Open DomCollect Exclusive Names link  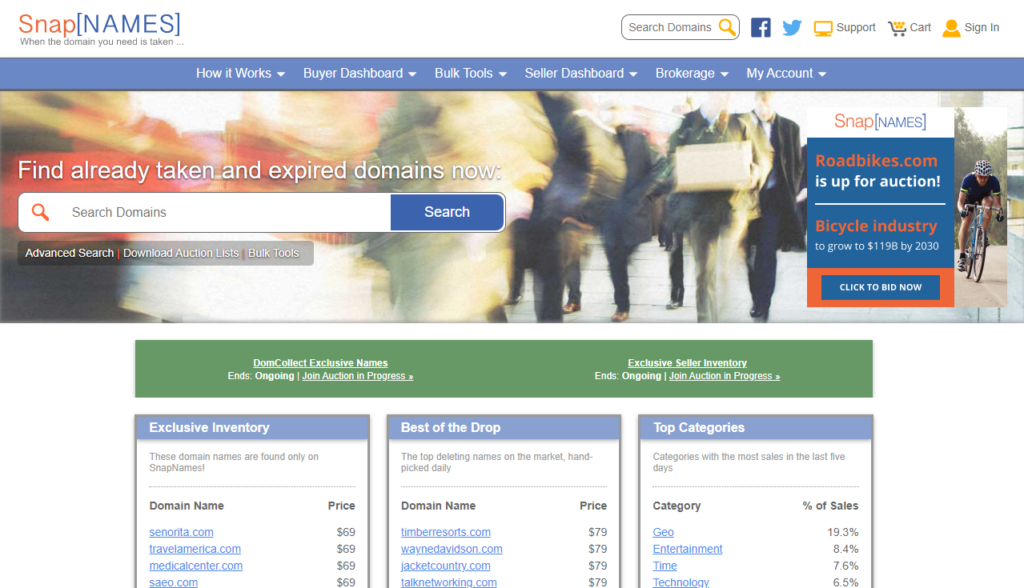pos(321,363)
